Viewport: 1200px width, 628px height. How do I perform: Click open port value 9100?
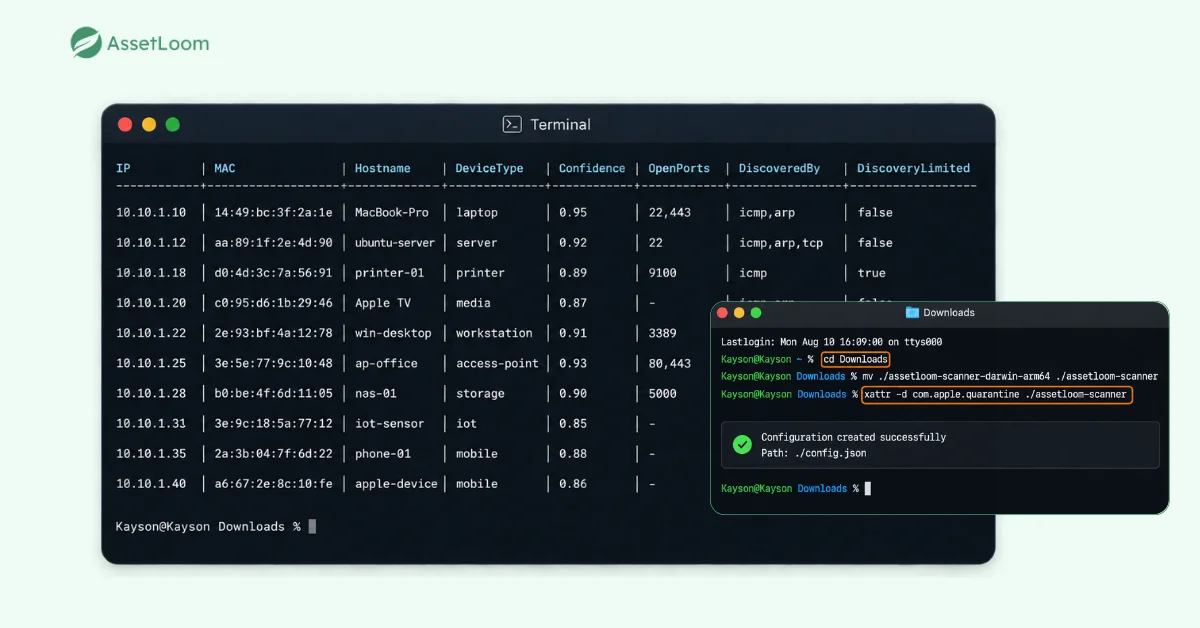pos(663,273)
